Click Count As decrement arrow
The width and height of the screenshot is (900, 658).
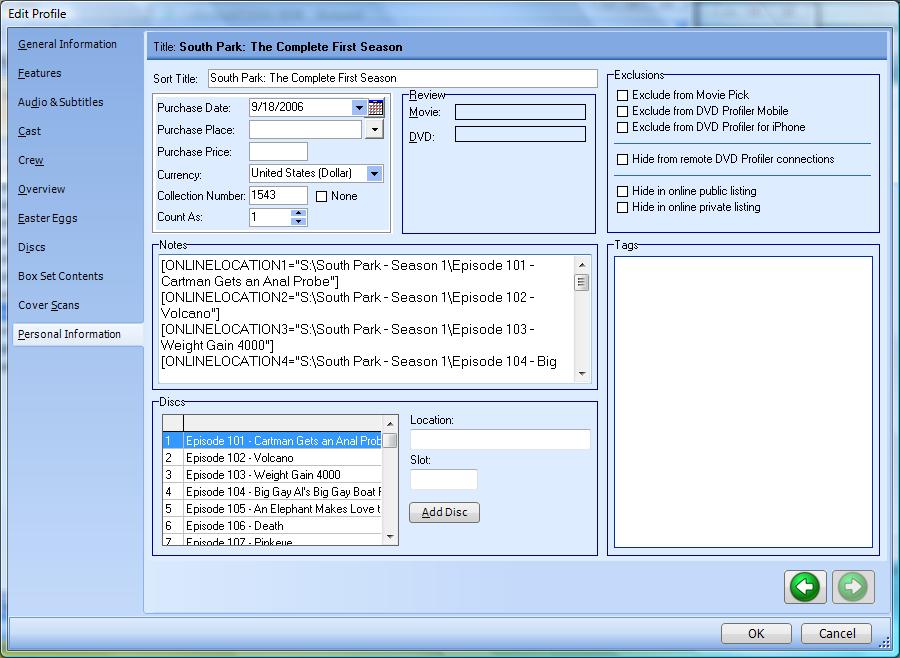point(298,221)
